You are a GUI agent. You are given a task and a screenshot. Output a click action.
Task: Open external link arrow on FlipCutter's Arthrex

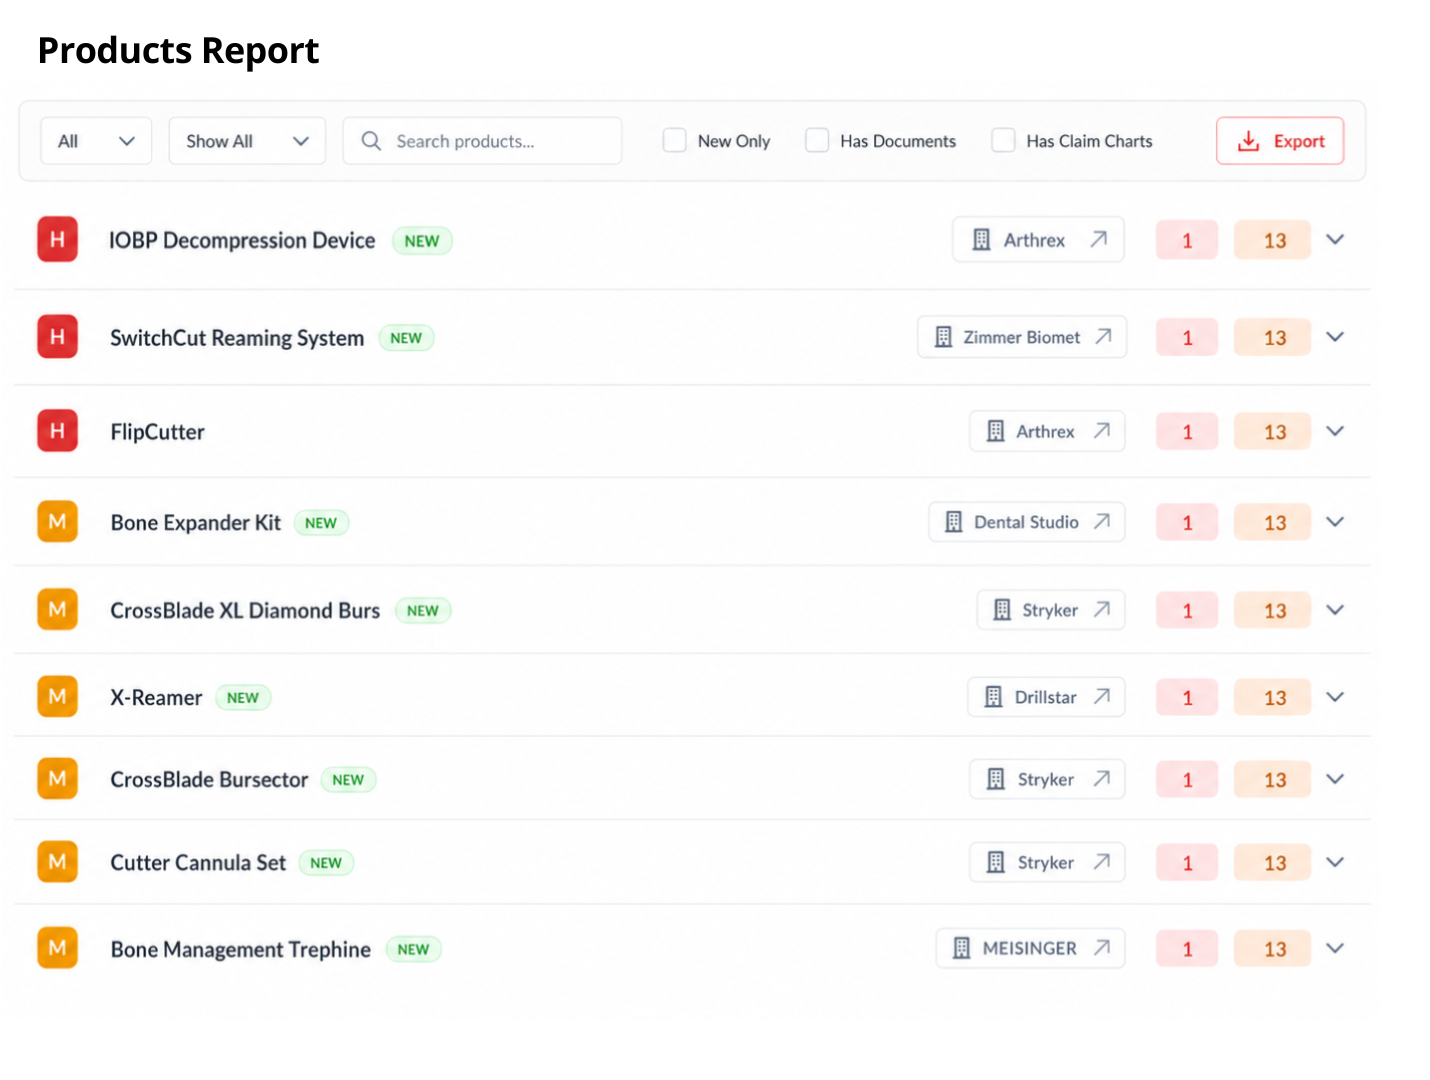1102,430
